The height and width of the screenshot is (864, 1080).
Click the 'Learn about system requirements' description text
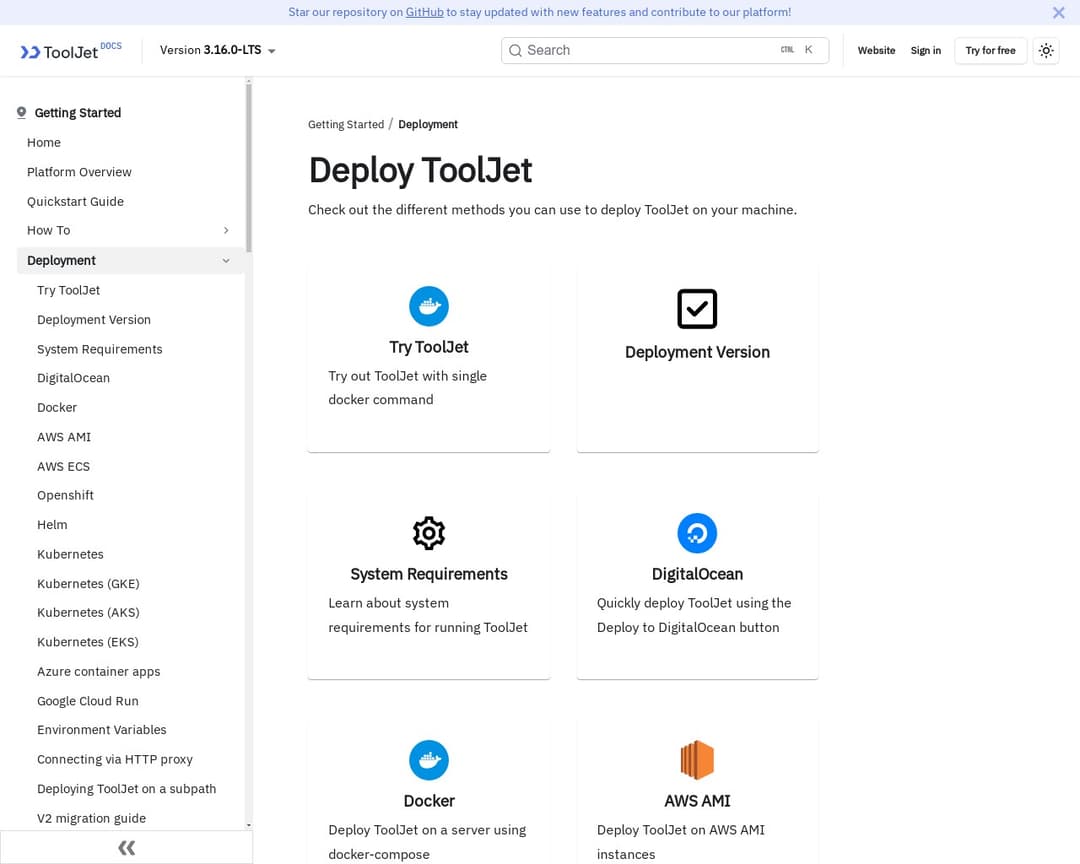click(428, 615)
